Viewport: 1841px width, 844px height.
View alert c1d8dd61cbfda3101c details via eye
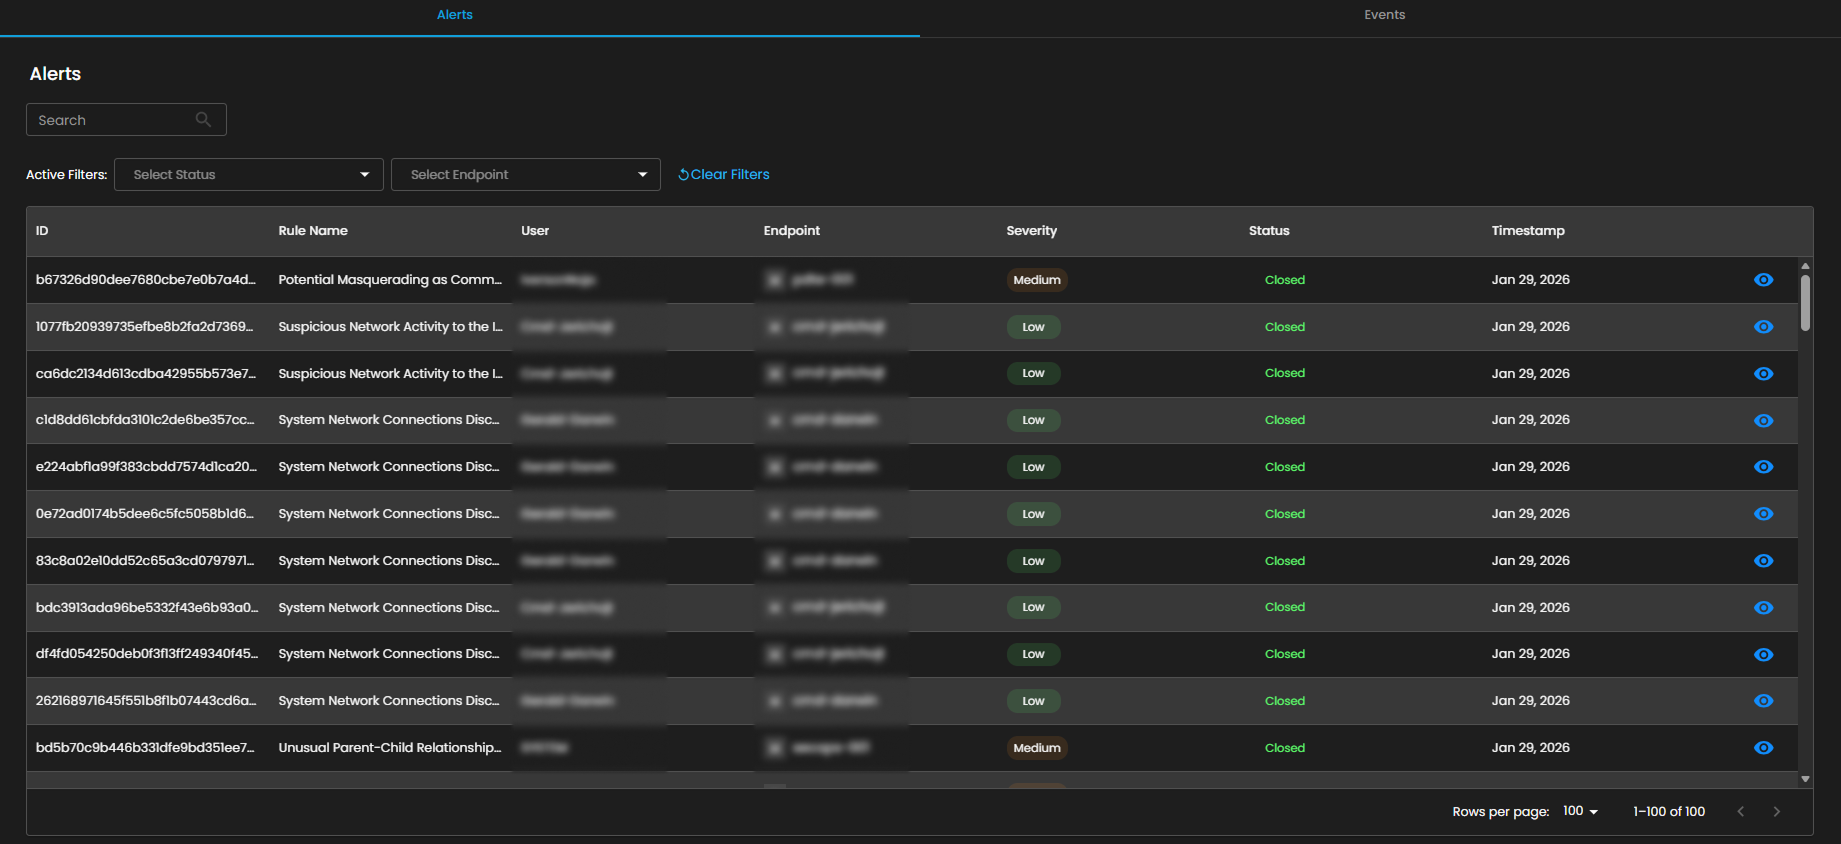pyautogui.click(x=1763, y=421)
